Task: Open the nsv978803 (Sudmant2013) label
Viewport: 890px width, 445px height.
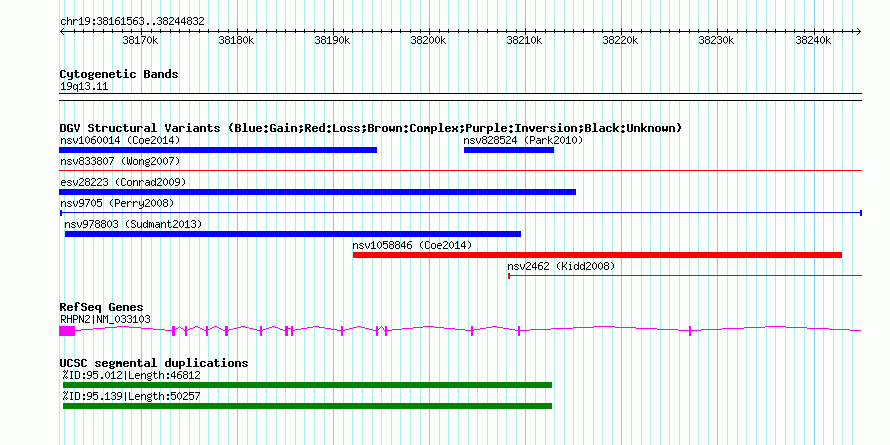Action: 133,224
